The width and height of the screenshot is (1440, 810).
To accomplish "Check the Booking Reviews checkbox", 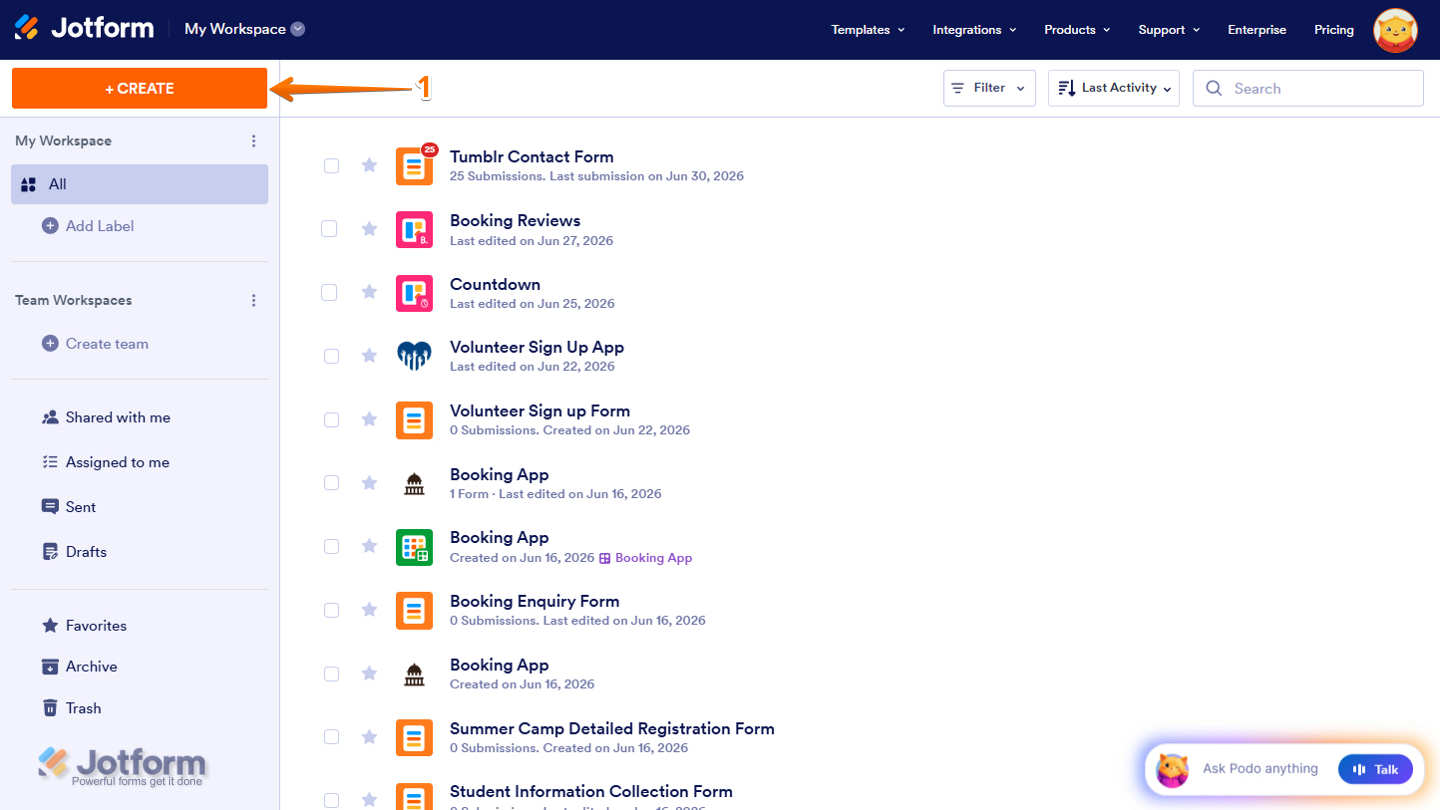I will click(329, 229).
